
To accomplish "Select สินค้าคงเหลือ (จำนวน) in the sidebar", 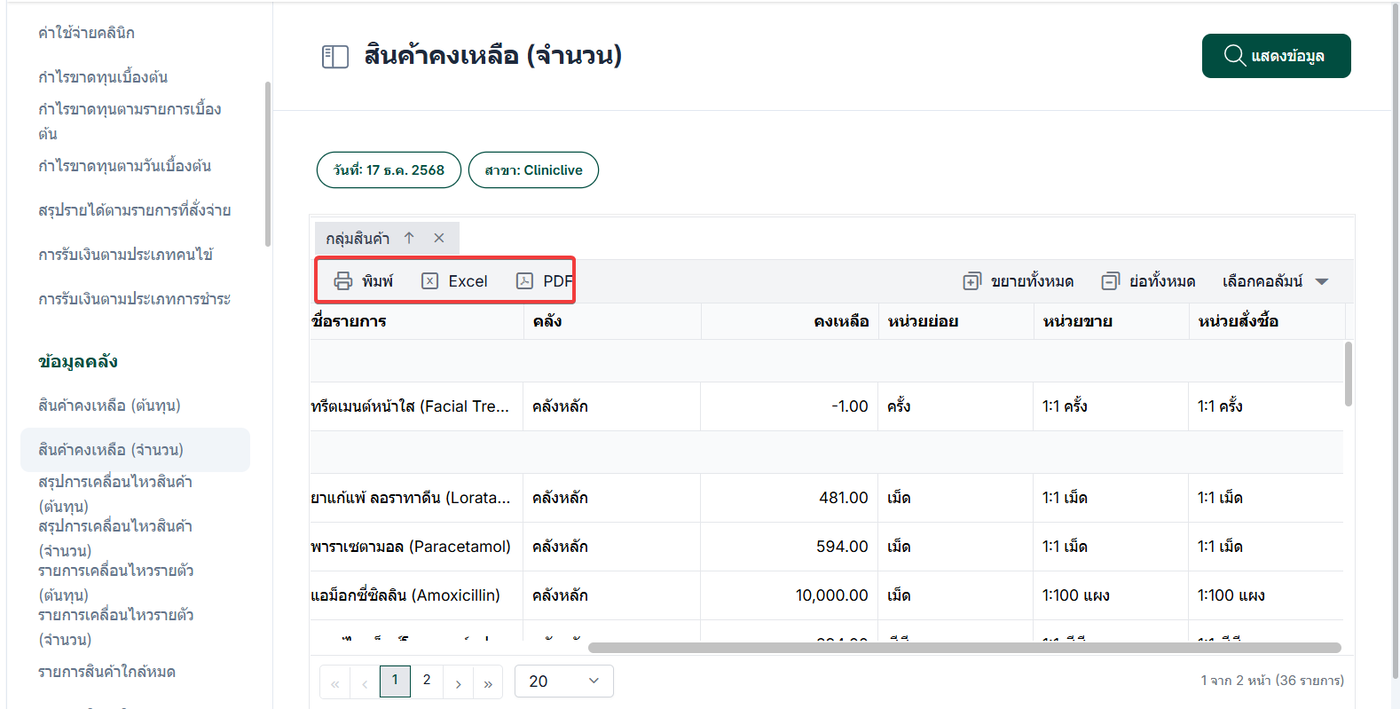I will coord(135,450).
